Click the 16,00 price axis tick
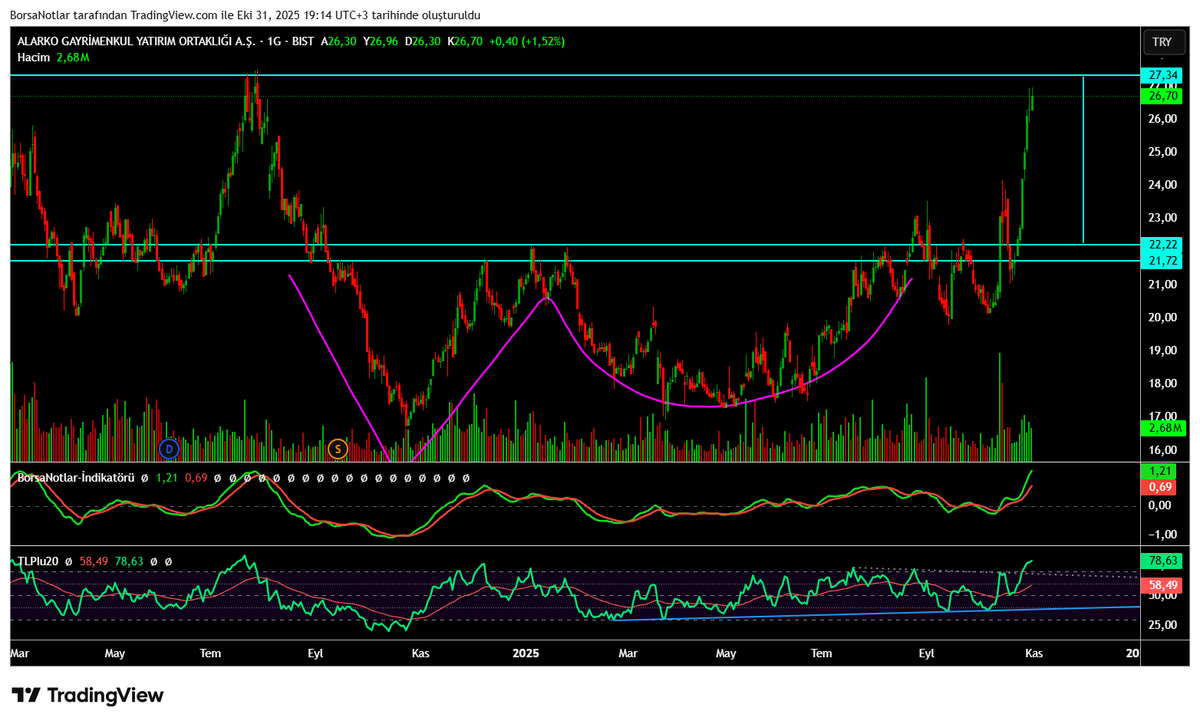The image size is (1200, 724). (1162, 451)
